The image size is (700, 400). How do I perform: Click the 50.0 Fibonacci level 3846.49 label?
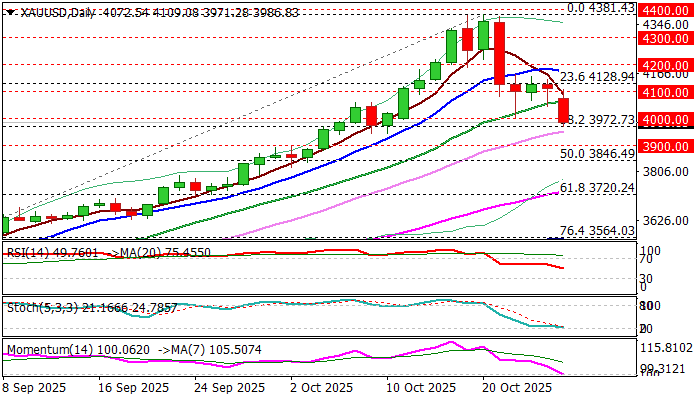pyautogui.click(x=597, y=154)
